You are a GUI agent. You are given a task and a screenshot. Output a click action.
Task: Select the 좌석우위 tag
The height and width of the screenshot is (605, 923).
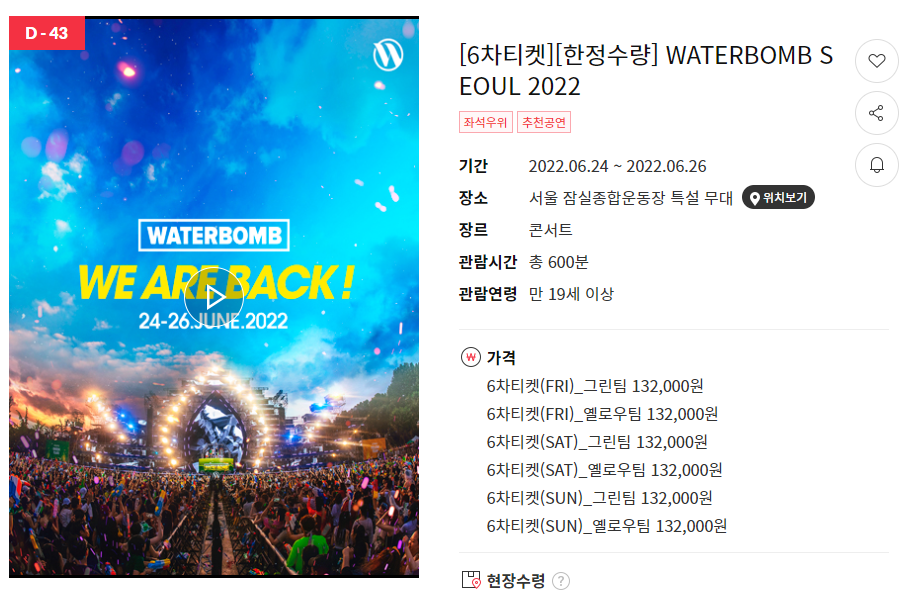[x=486, y=122]
